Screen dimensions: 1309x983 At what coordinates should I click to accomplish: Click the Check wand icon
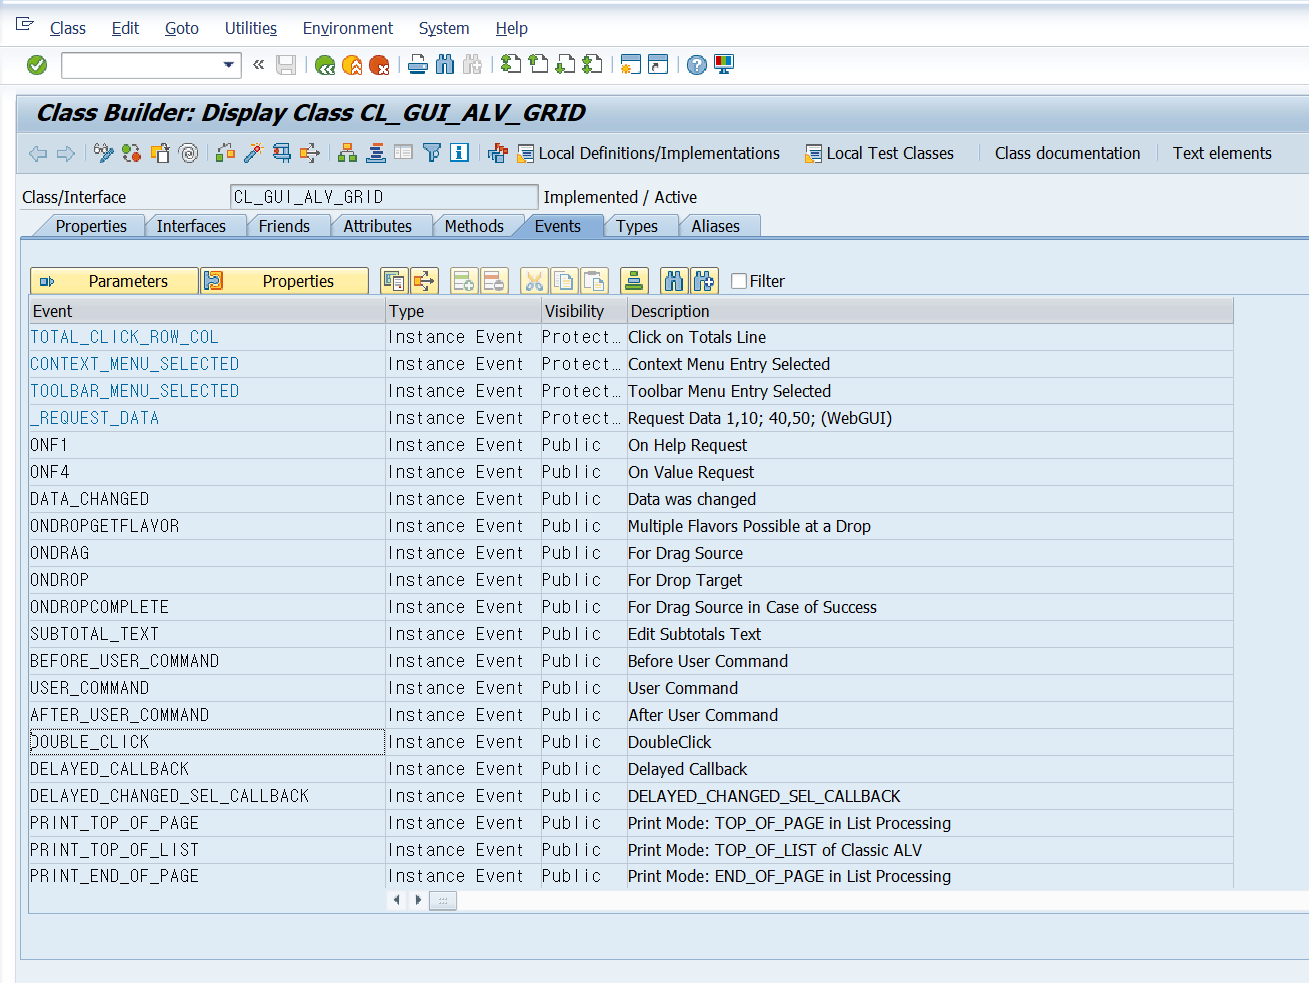(253, 153)
